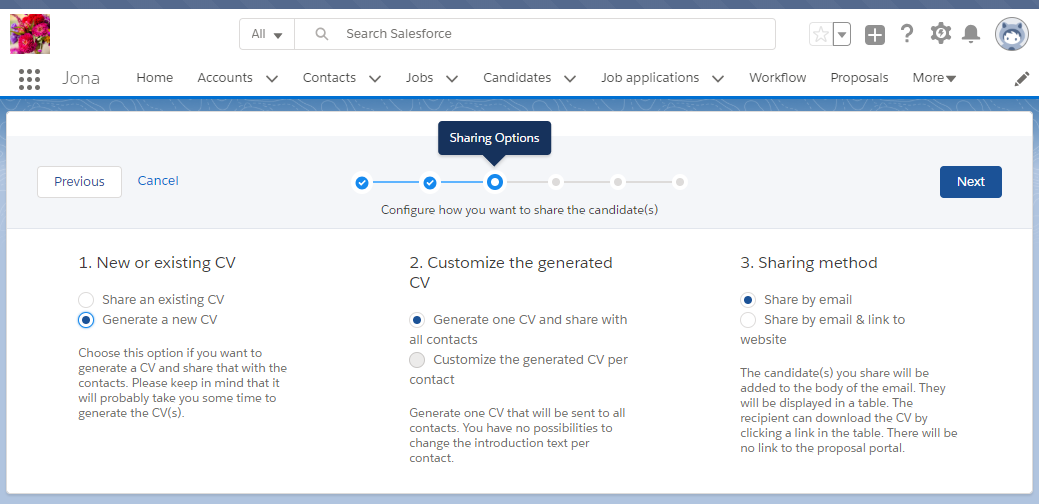This screenshot has height=504, width=1039.
Task: Choose Customize the generated CV per contact
Action: coord(417,360)
